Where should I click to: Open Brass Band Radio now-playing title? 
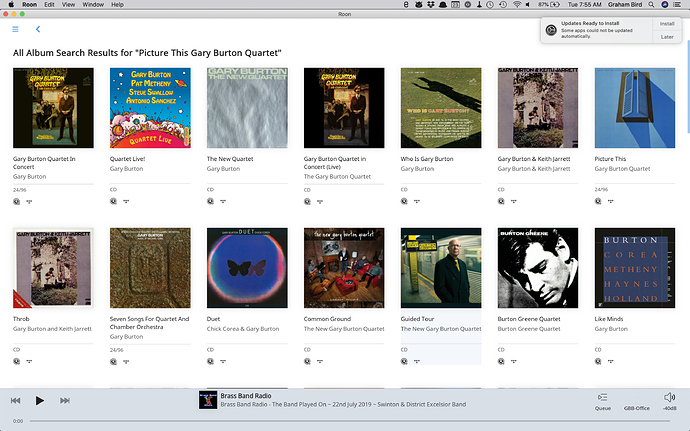[x=246, y=395]
